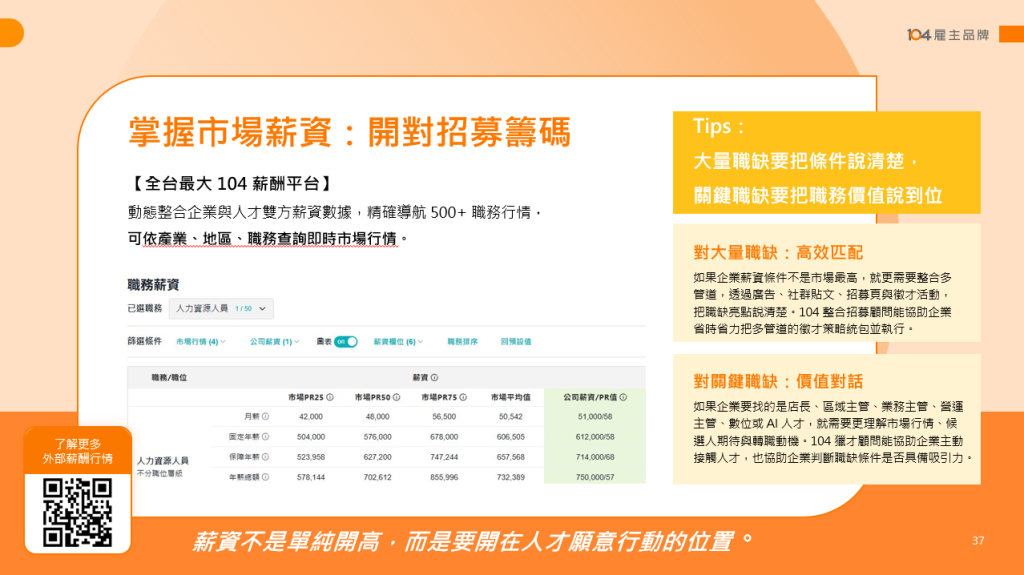The width and height of the screenshot is (1024, 575).
Task: Click the info icon next to 月薪
Action: point(266,416)
